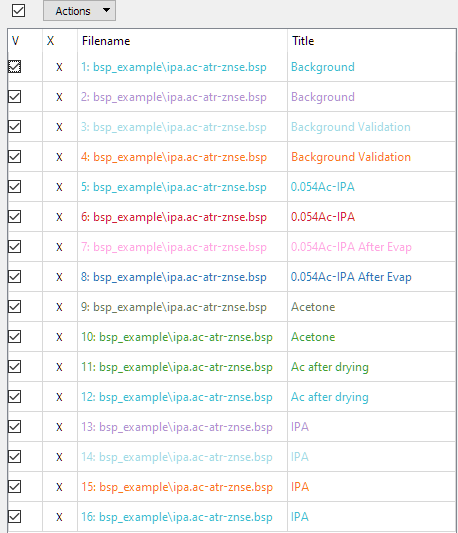Viewport: 458px width, 533px height.
Task: Select filename 6: bsp_example\ipa.ac-atr-znse.bsp in red
Action: [174, 217]
